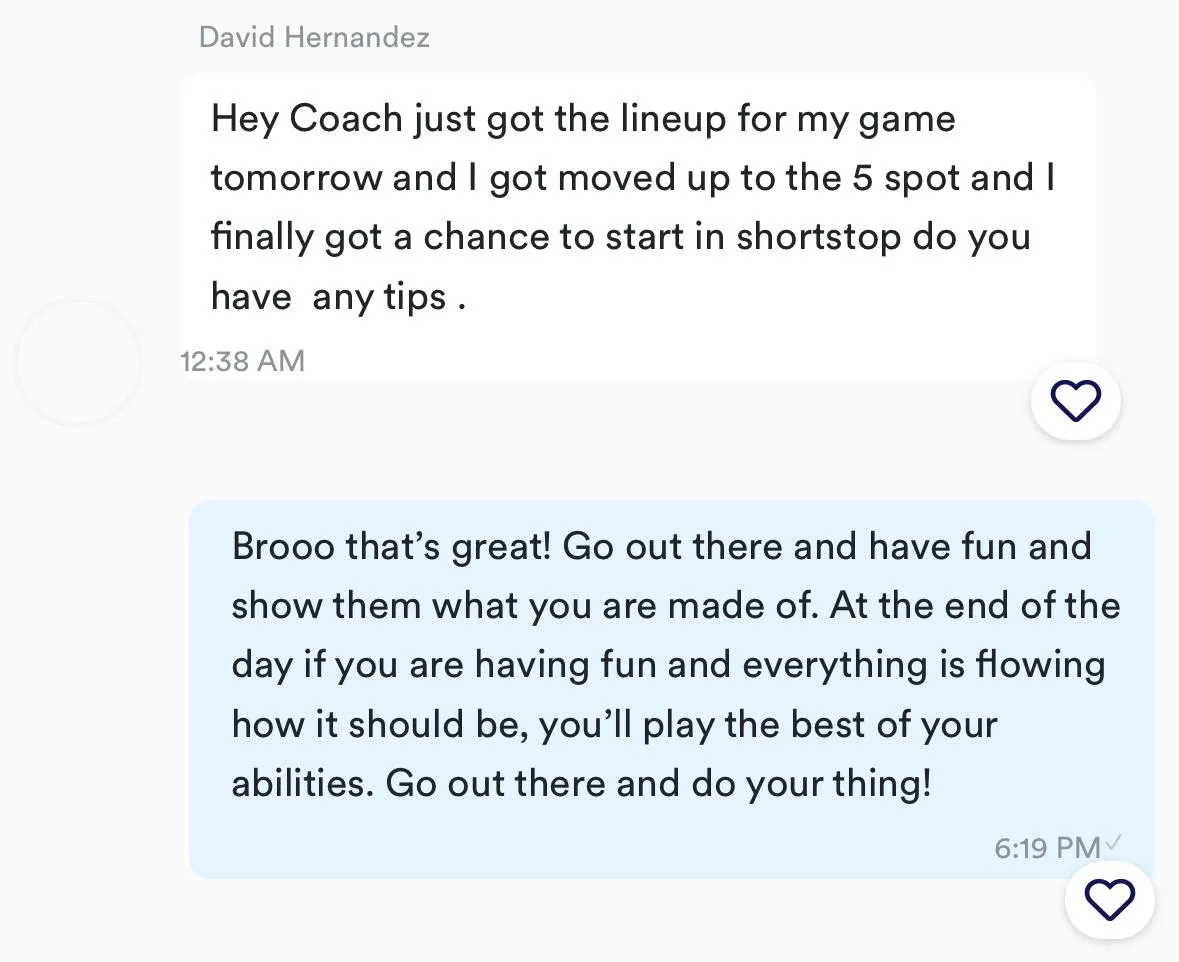Click the word 'Brooo' in the reply
The width and height of the screenshot is (1179, 962).
[x=283, y=547]
